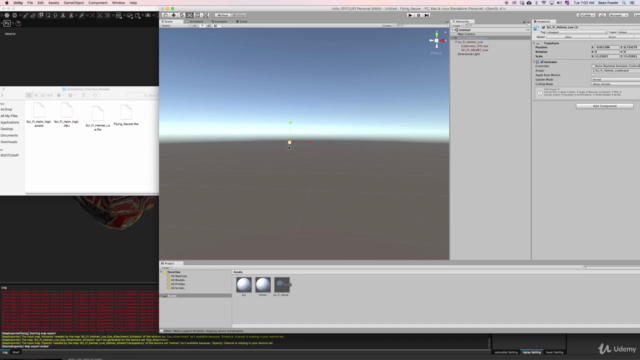Open the Update Mode dropdown
This screenshot has width=640, height=360.
point(616,80)
